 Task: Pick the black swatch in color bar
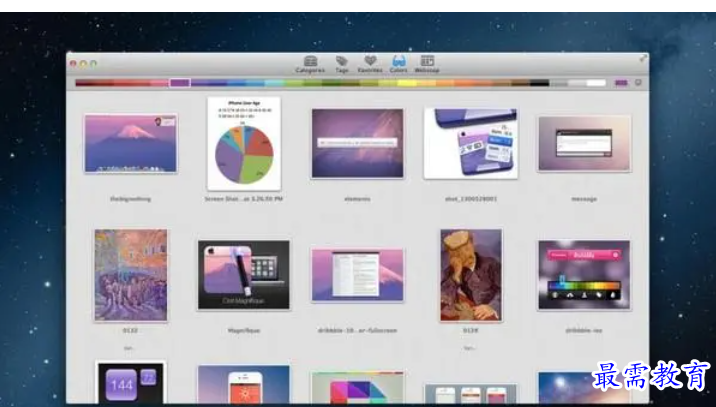coord(539,83)
